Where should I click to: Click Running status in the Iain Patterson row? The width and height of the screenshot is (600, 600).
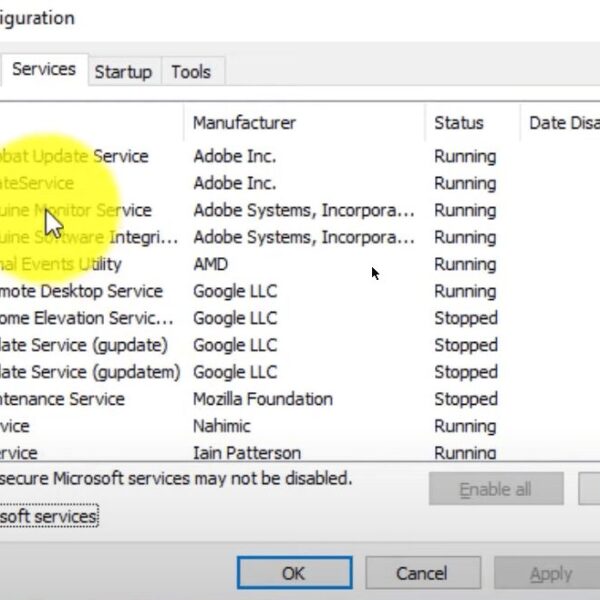tap(465, 453)
